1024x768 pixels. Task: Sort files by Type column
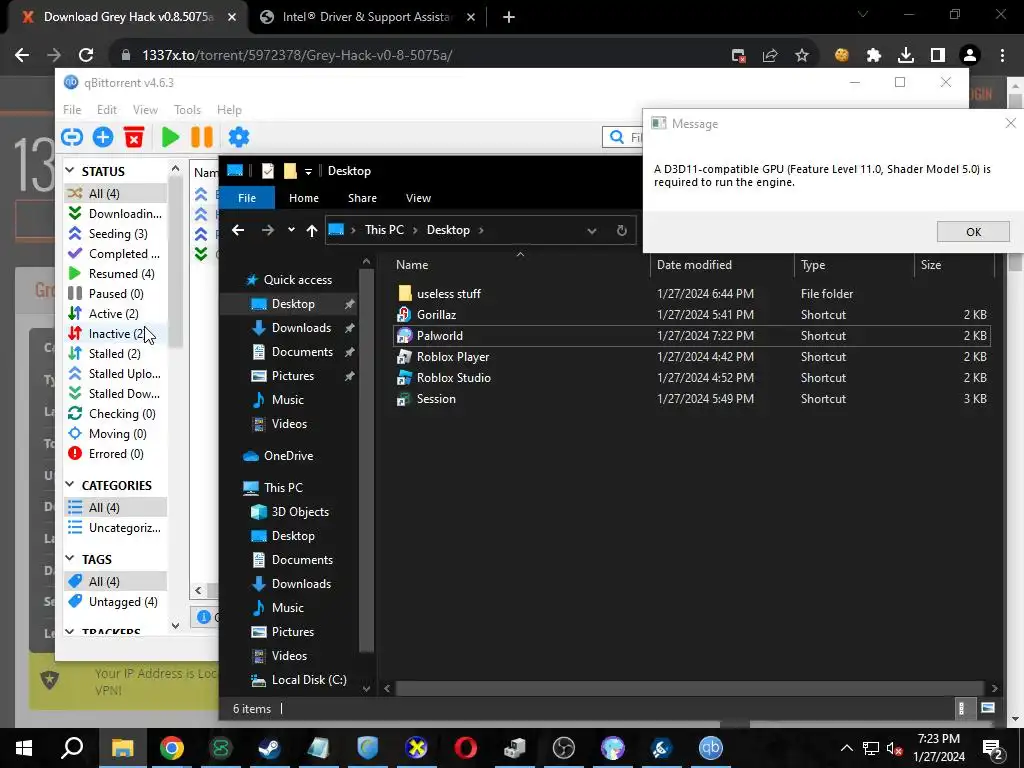(x=854, y=264)
